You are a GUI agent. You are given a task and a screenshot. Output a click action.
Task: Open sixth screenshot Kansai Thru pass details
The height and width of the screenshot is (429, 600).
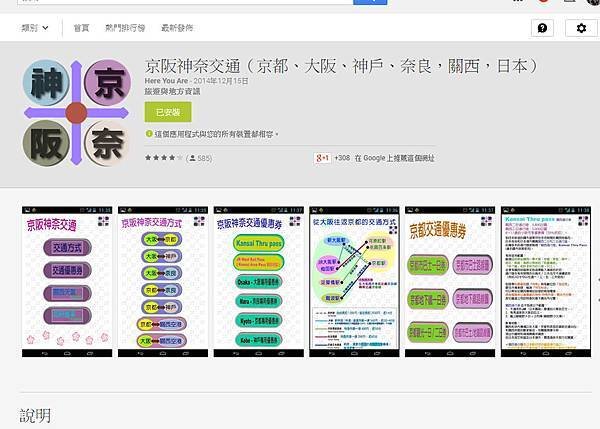tap(546, 282)
